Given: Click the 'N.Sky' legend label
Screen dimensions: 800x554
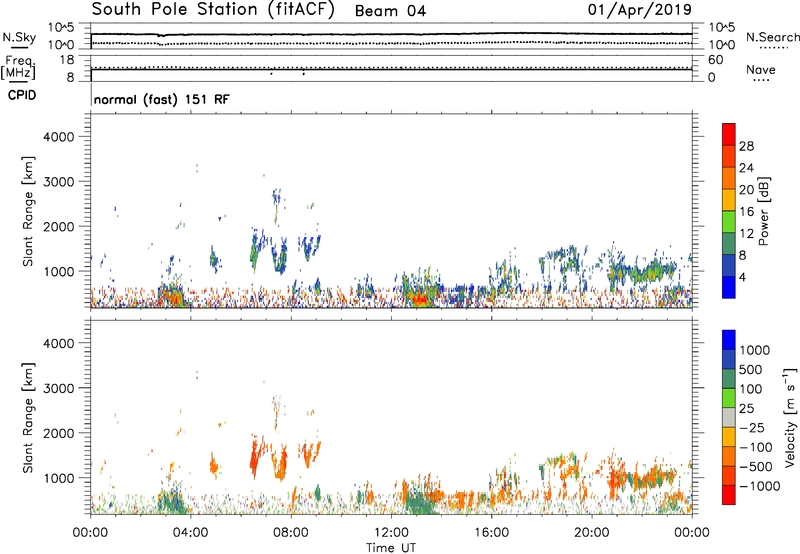Looking at the screenshot, I should (19, 37).
